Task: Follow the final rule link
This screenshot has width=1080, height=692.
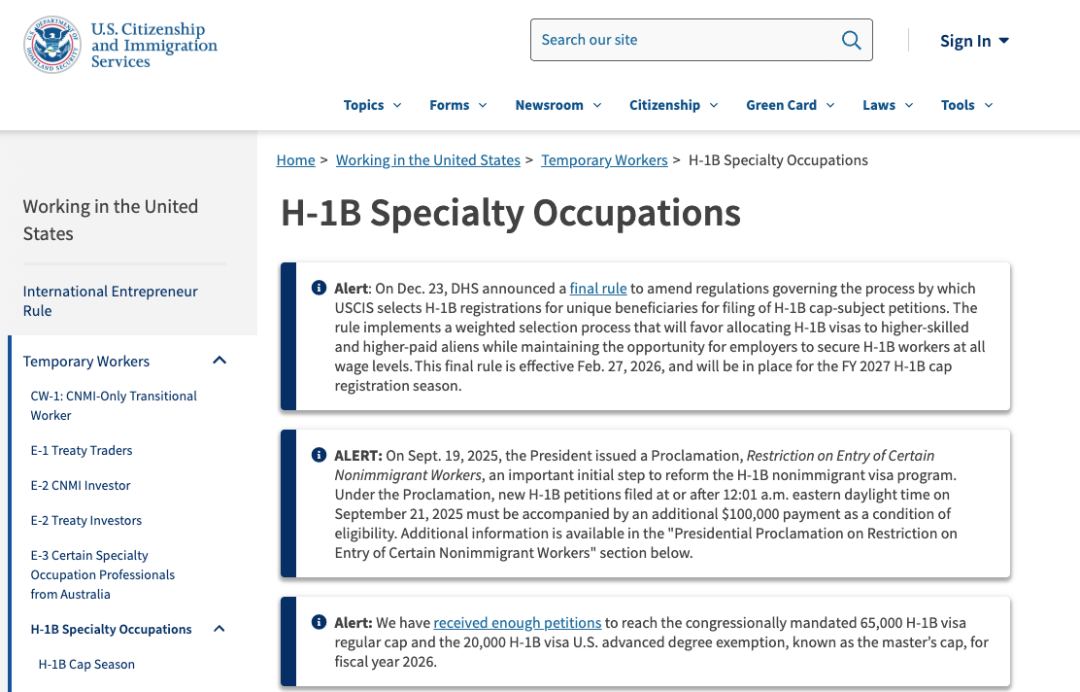Action: tap(598, 288)
